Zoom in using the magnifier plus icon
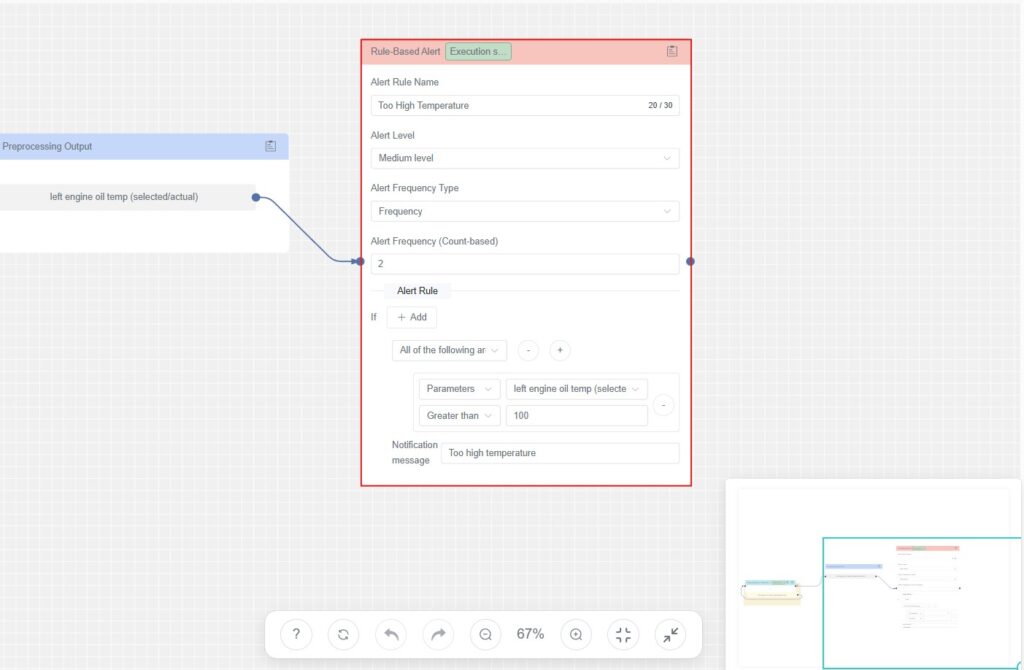 click(x=575, y=634)
